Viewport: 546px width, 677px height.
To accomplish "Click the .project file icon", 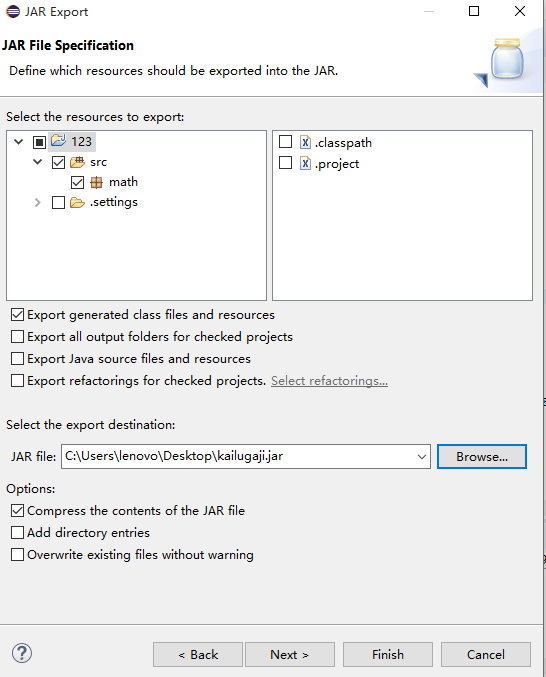I will pyautogui.click(x=305, y=163).
